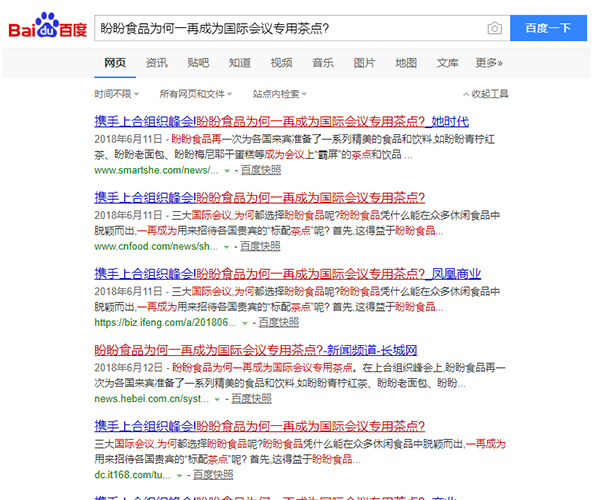600x500 pixels.
Task: Click green arrow next to dc.it168.com URL
Action: point(181,474)
